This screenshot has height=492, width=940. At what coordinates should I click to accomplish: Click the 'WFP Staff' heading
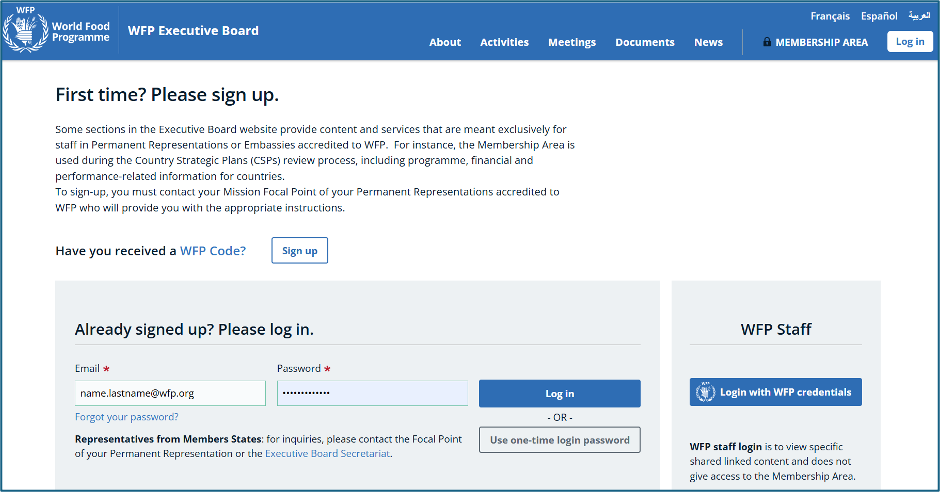pyautogui.click(x=776, y=330)
